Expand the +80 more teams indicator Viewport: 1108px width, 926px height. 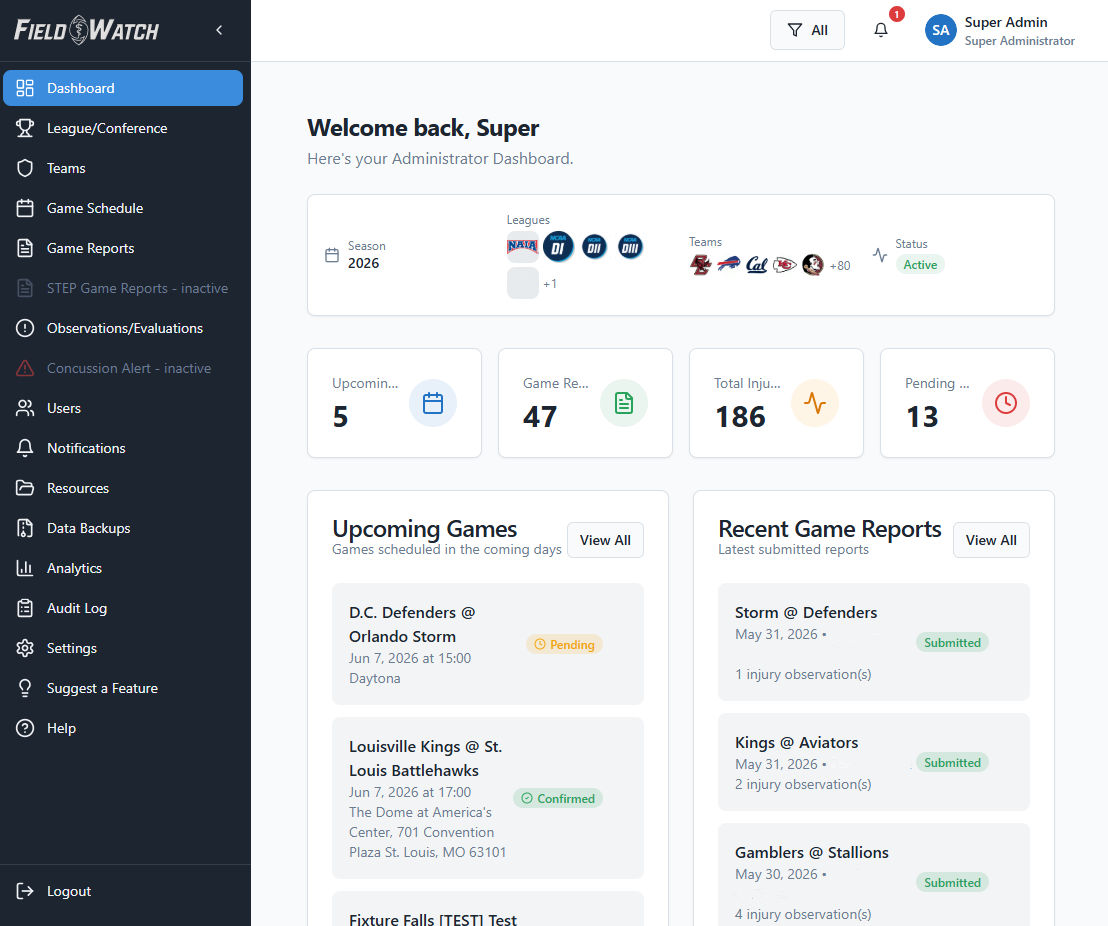click(839, 266)
